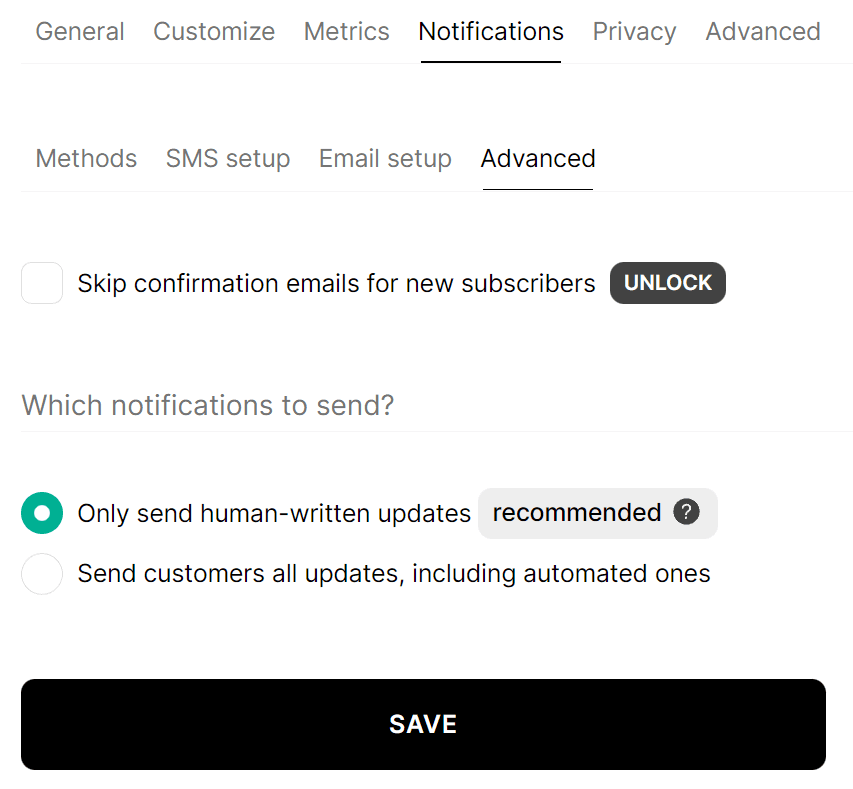
Task: Open the UNLOCK button
Action: [x=667, y=283]
